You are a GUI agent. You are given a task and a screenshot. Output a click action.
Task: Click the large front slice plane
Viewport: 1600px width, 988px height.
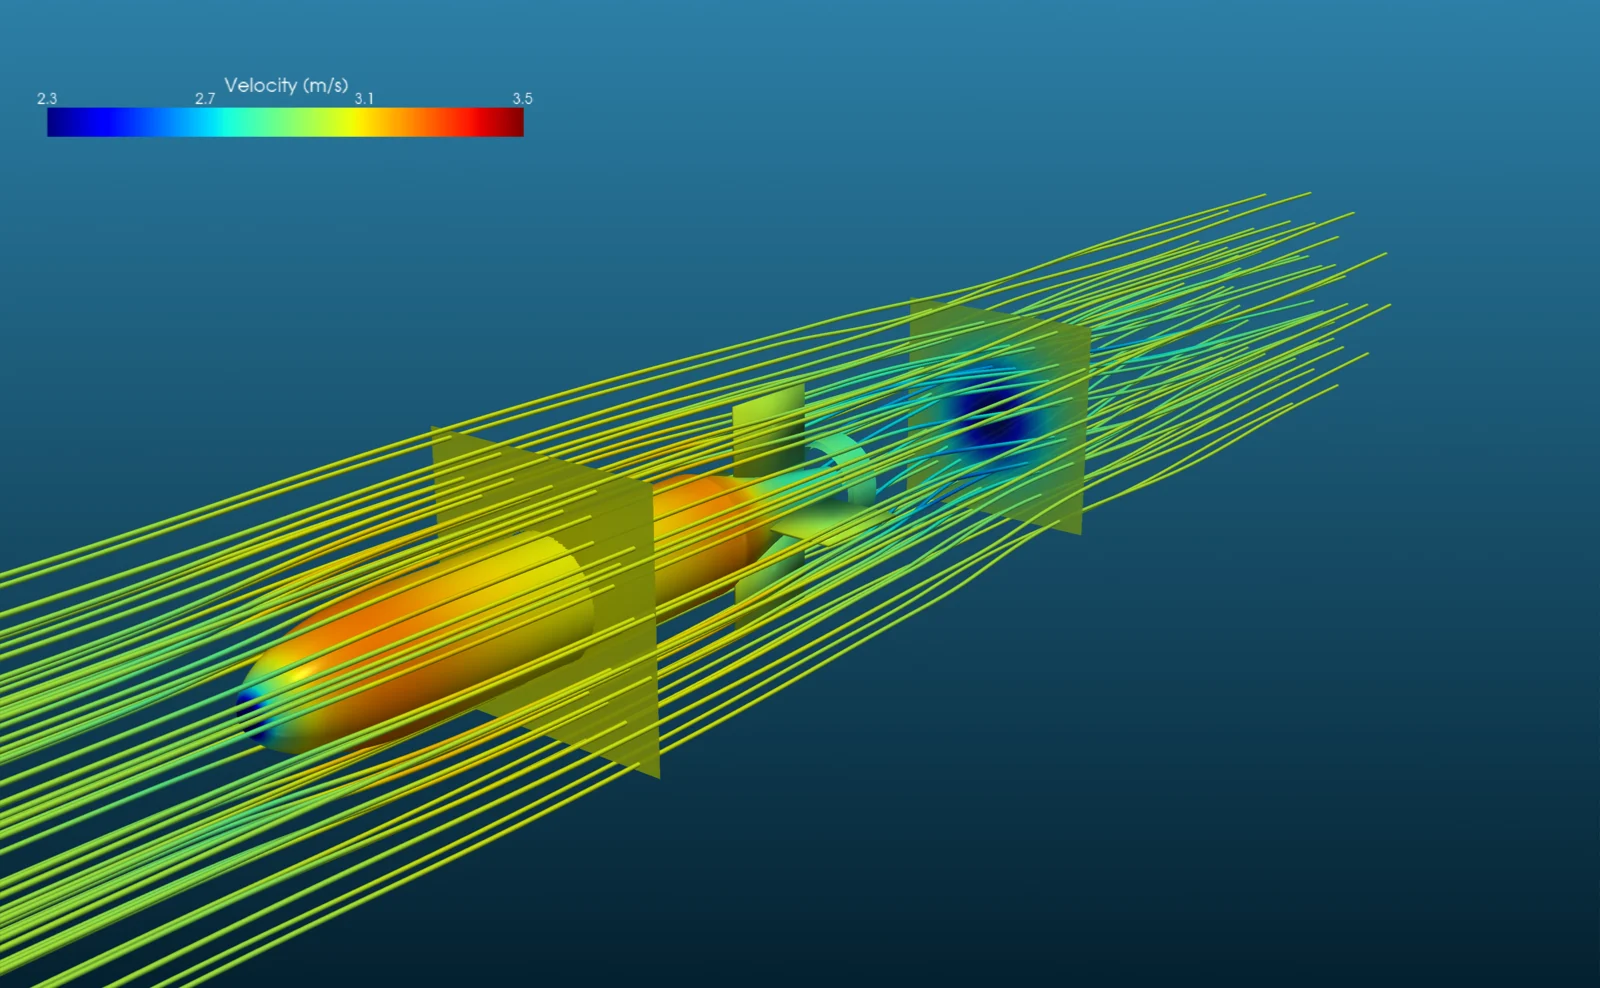[x=546, y=600]
